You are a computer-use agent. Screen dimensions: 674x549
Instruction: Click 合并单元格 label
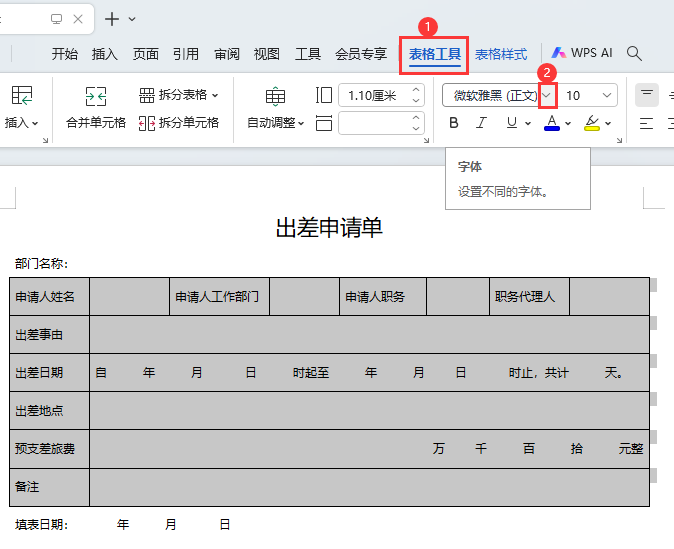tap(96, 123)
